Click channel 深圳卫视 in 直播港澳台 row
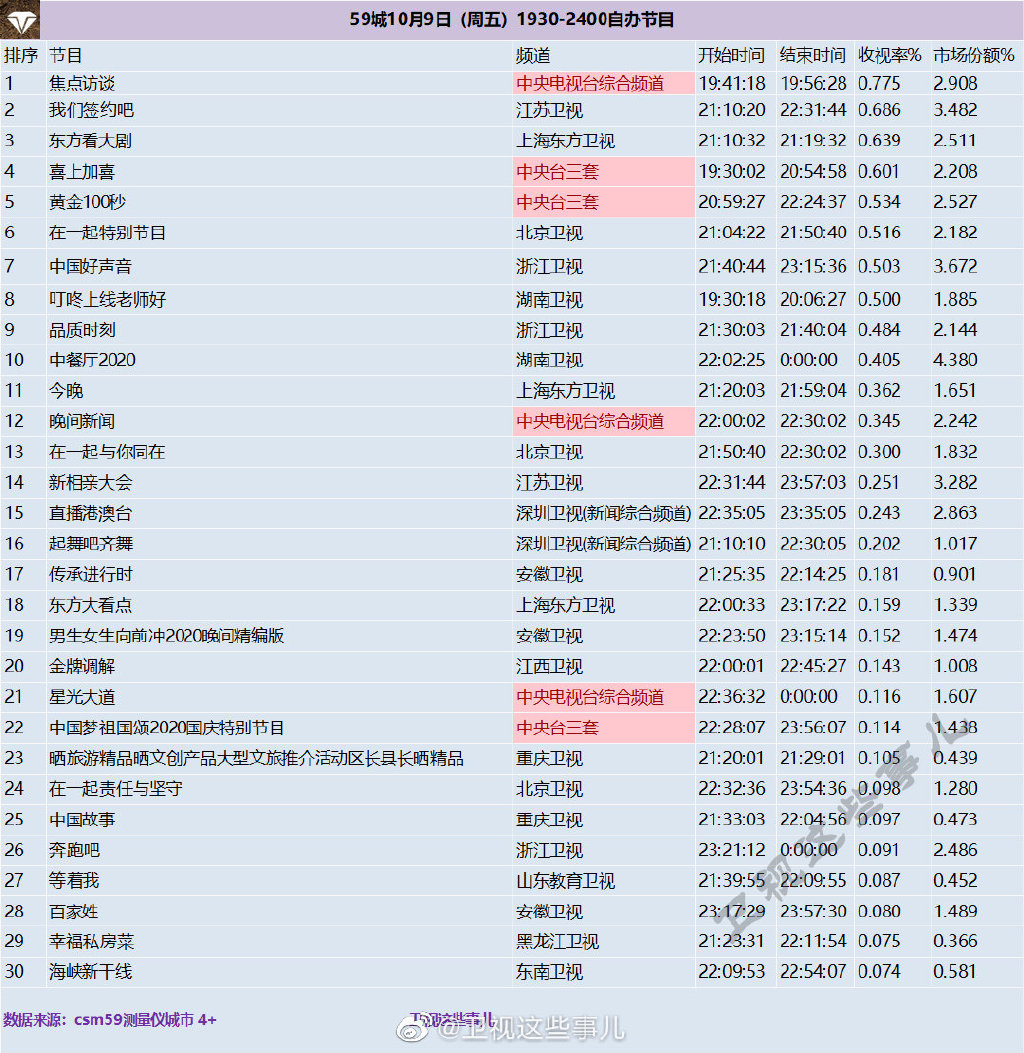This screenshot has width=1024, height=1053. coord(603,514)
